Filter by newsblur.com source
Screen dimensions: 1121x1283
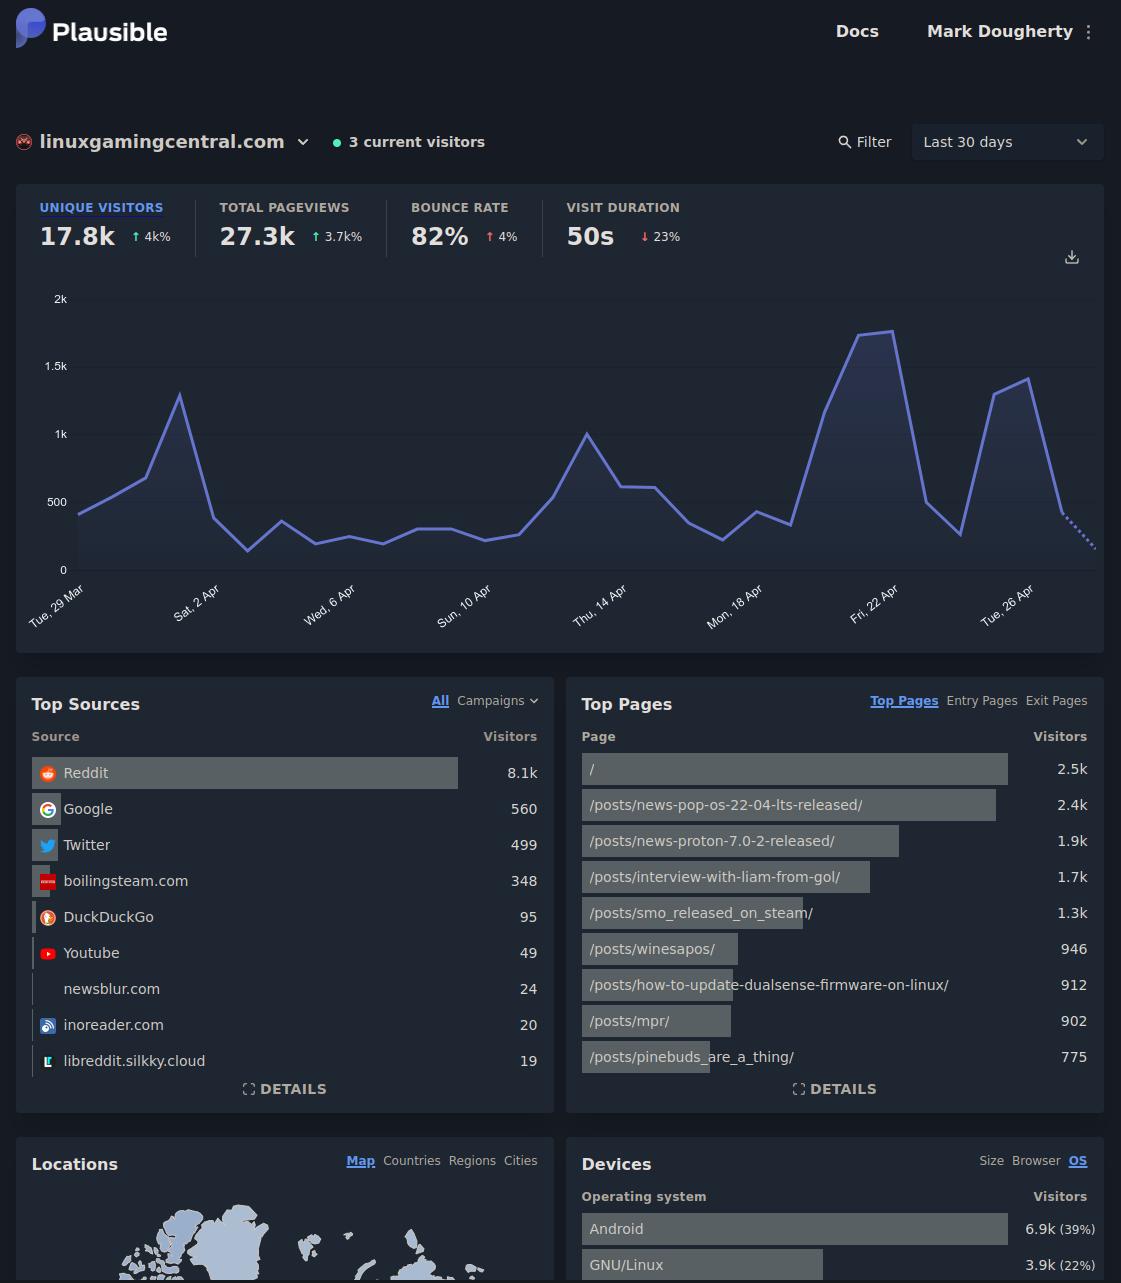pyautogui.click(x=285, y=989)
